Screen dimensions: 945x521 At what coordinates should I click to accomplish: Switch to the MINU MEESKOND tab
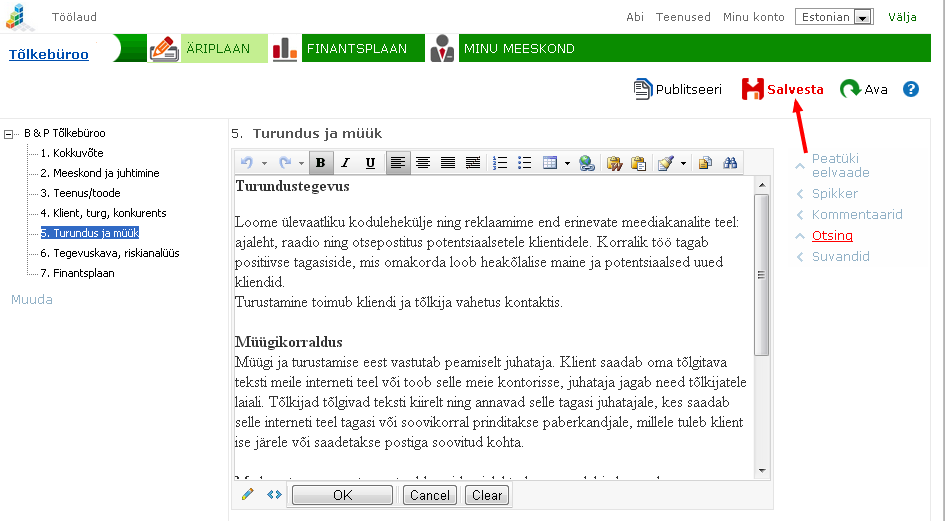pos(694,48)
